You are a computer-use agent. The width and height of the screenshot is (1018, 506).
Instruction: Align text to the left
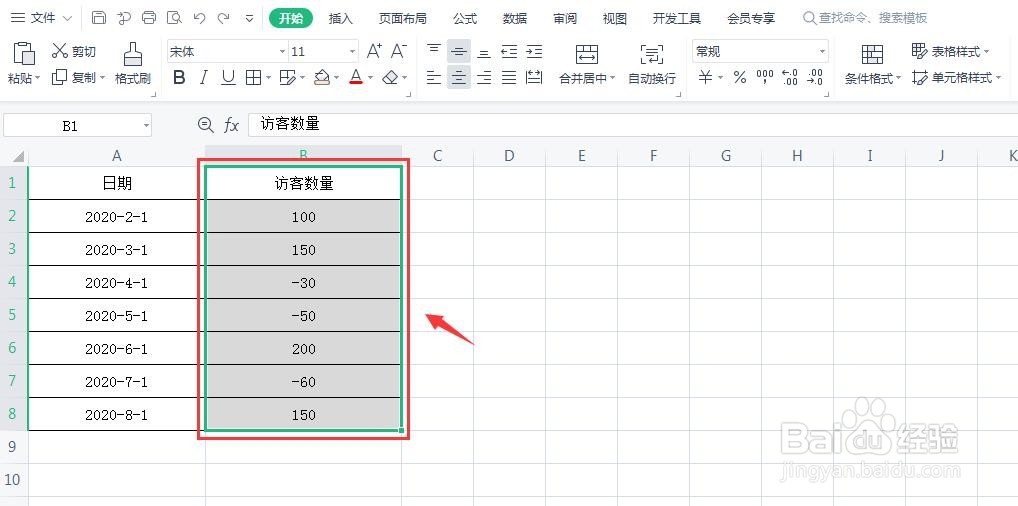[434, 78]
